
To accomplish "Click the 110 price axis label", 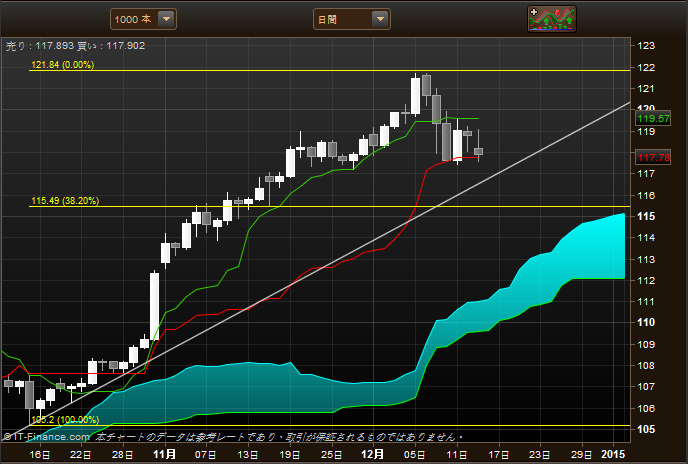I will 646,322.
